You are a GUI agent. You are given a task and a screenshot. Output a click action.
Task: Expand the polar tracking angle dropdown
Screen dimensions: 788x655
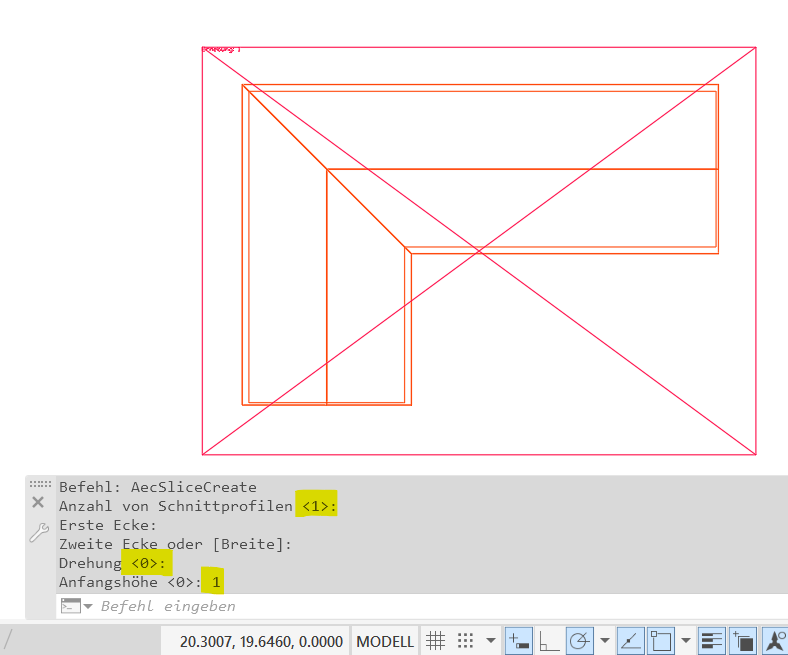click(x=605, y=641)
